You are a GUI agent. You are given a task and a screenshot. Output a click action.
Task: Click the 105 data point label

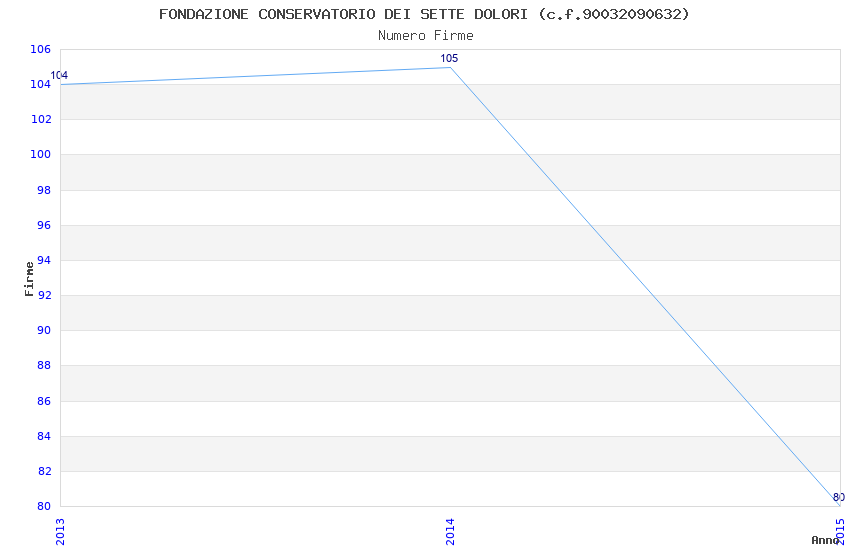tap(449, 59)
